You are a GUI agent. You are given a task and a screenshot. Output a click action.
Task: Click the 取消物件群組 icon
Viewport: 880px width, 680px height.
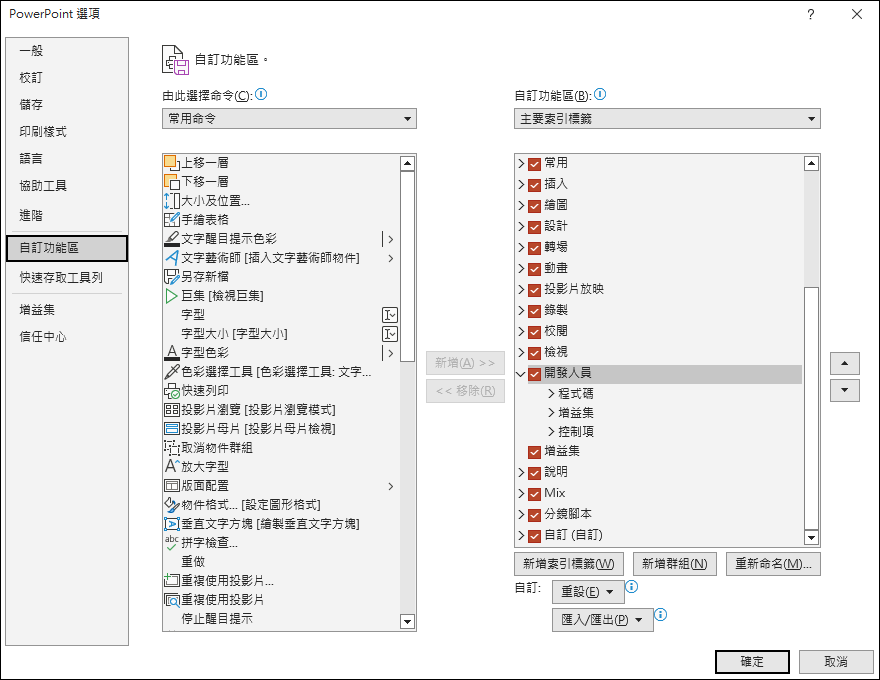[171, 448]
